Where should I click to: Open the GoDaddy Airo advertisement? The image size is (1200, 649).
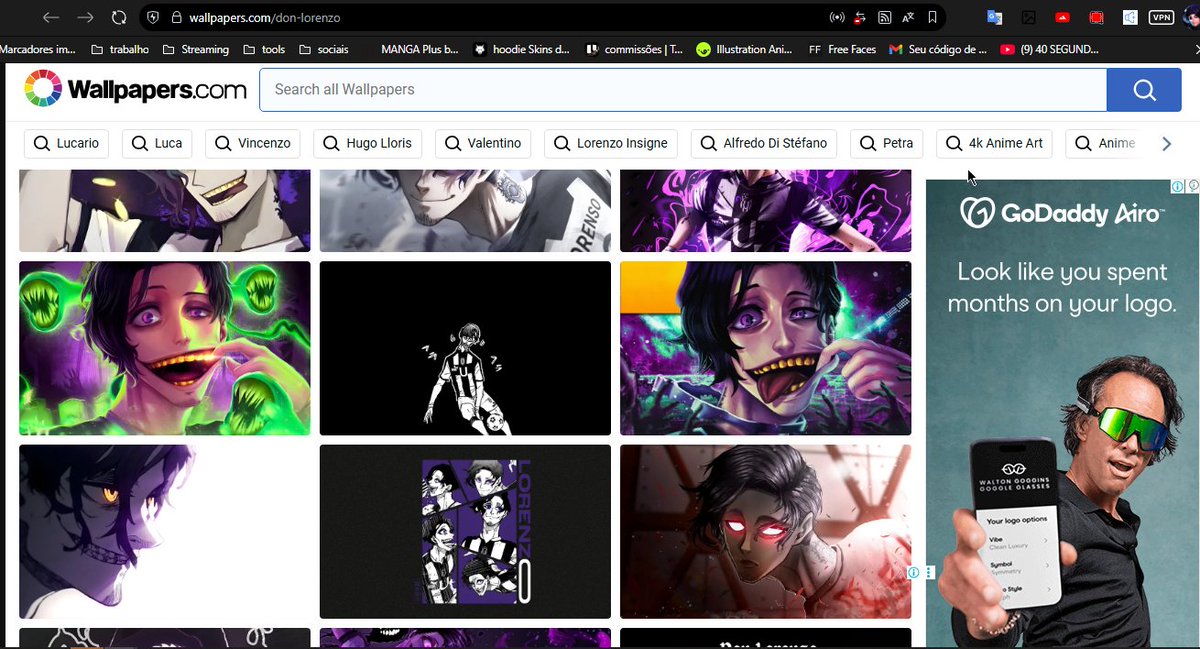[x=1062, y=413]
